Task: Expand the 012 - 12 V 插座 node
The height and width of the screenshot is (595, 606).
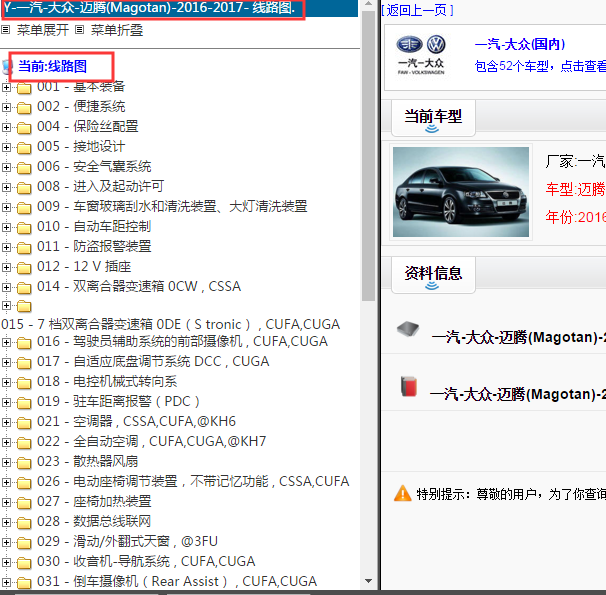Action: click(x=6, y=267)
